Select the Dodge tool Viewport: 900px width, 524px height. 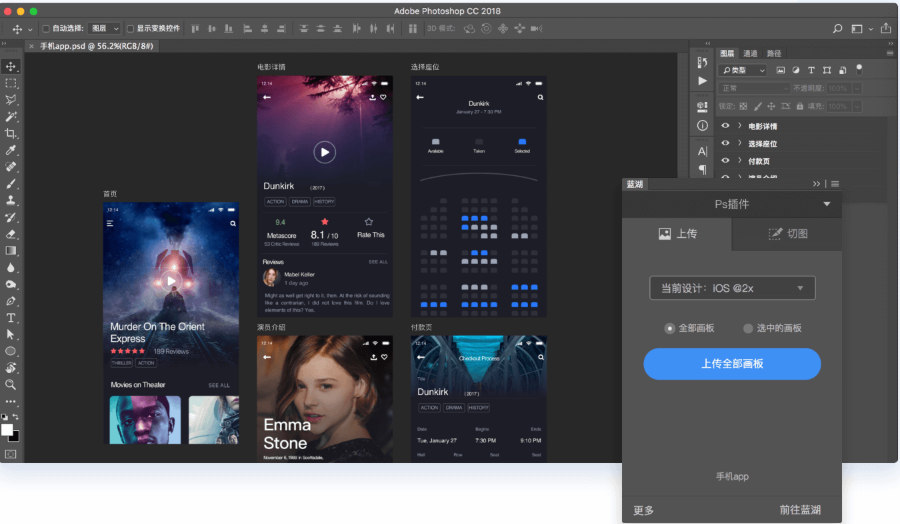10,284
